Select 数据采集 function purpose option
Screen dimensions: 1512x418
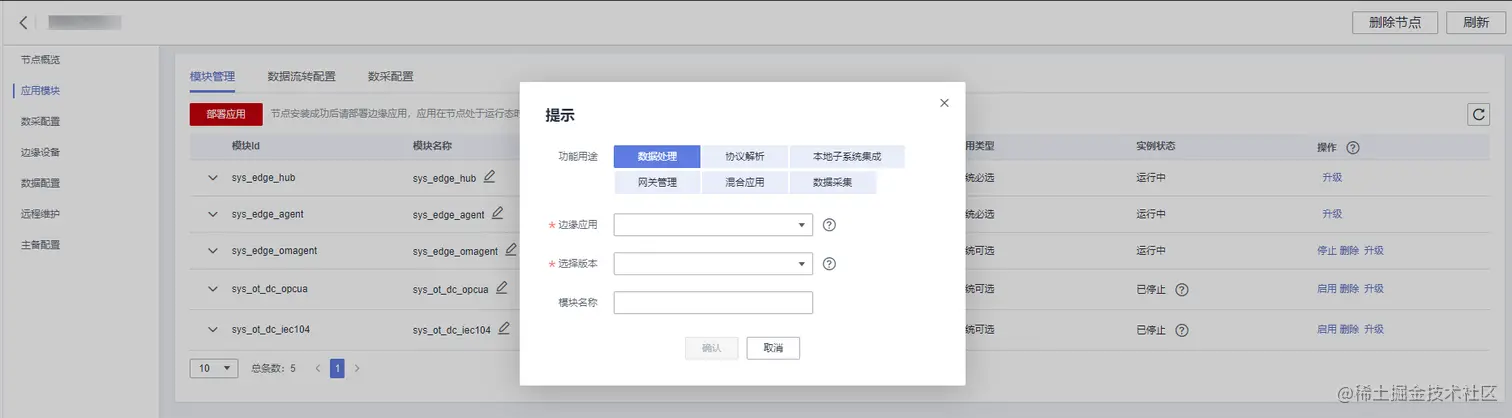pos(832,183)
